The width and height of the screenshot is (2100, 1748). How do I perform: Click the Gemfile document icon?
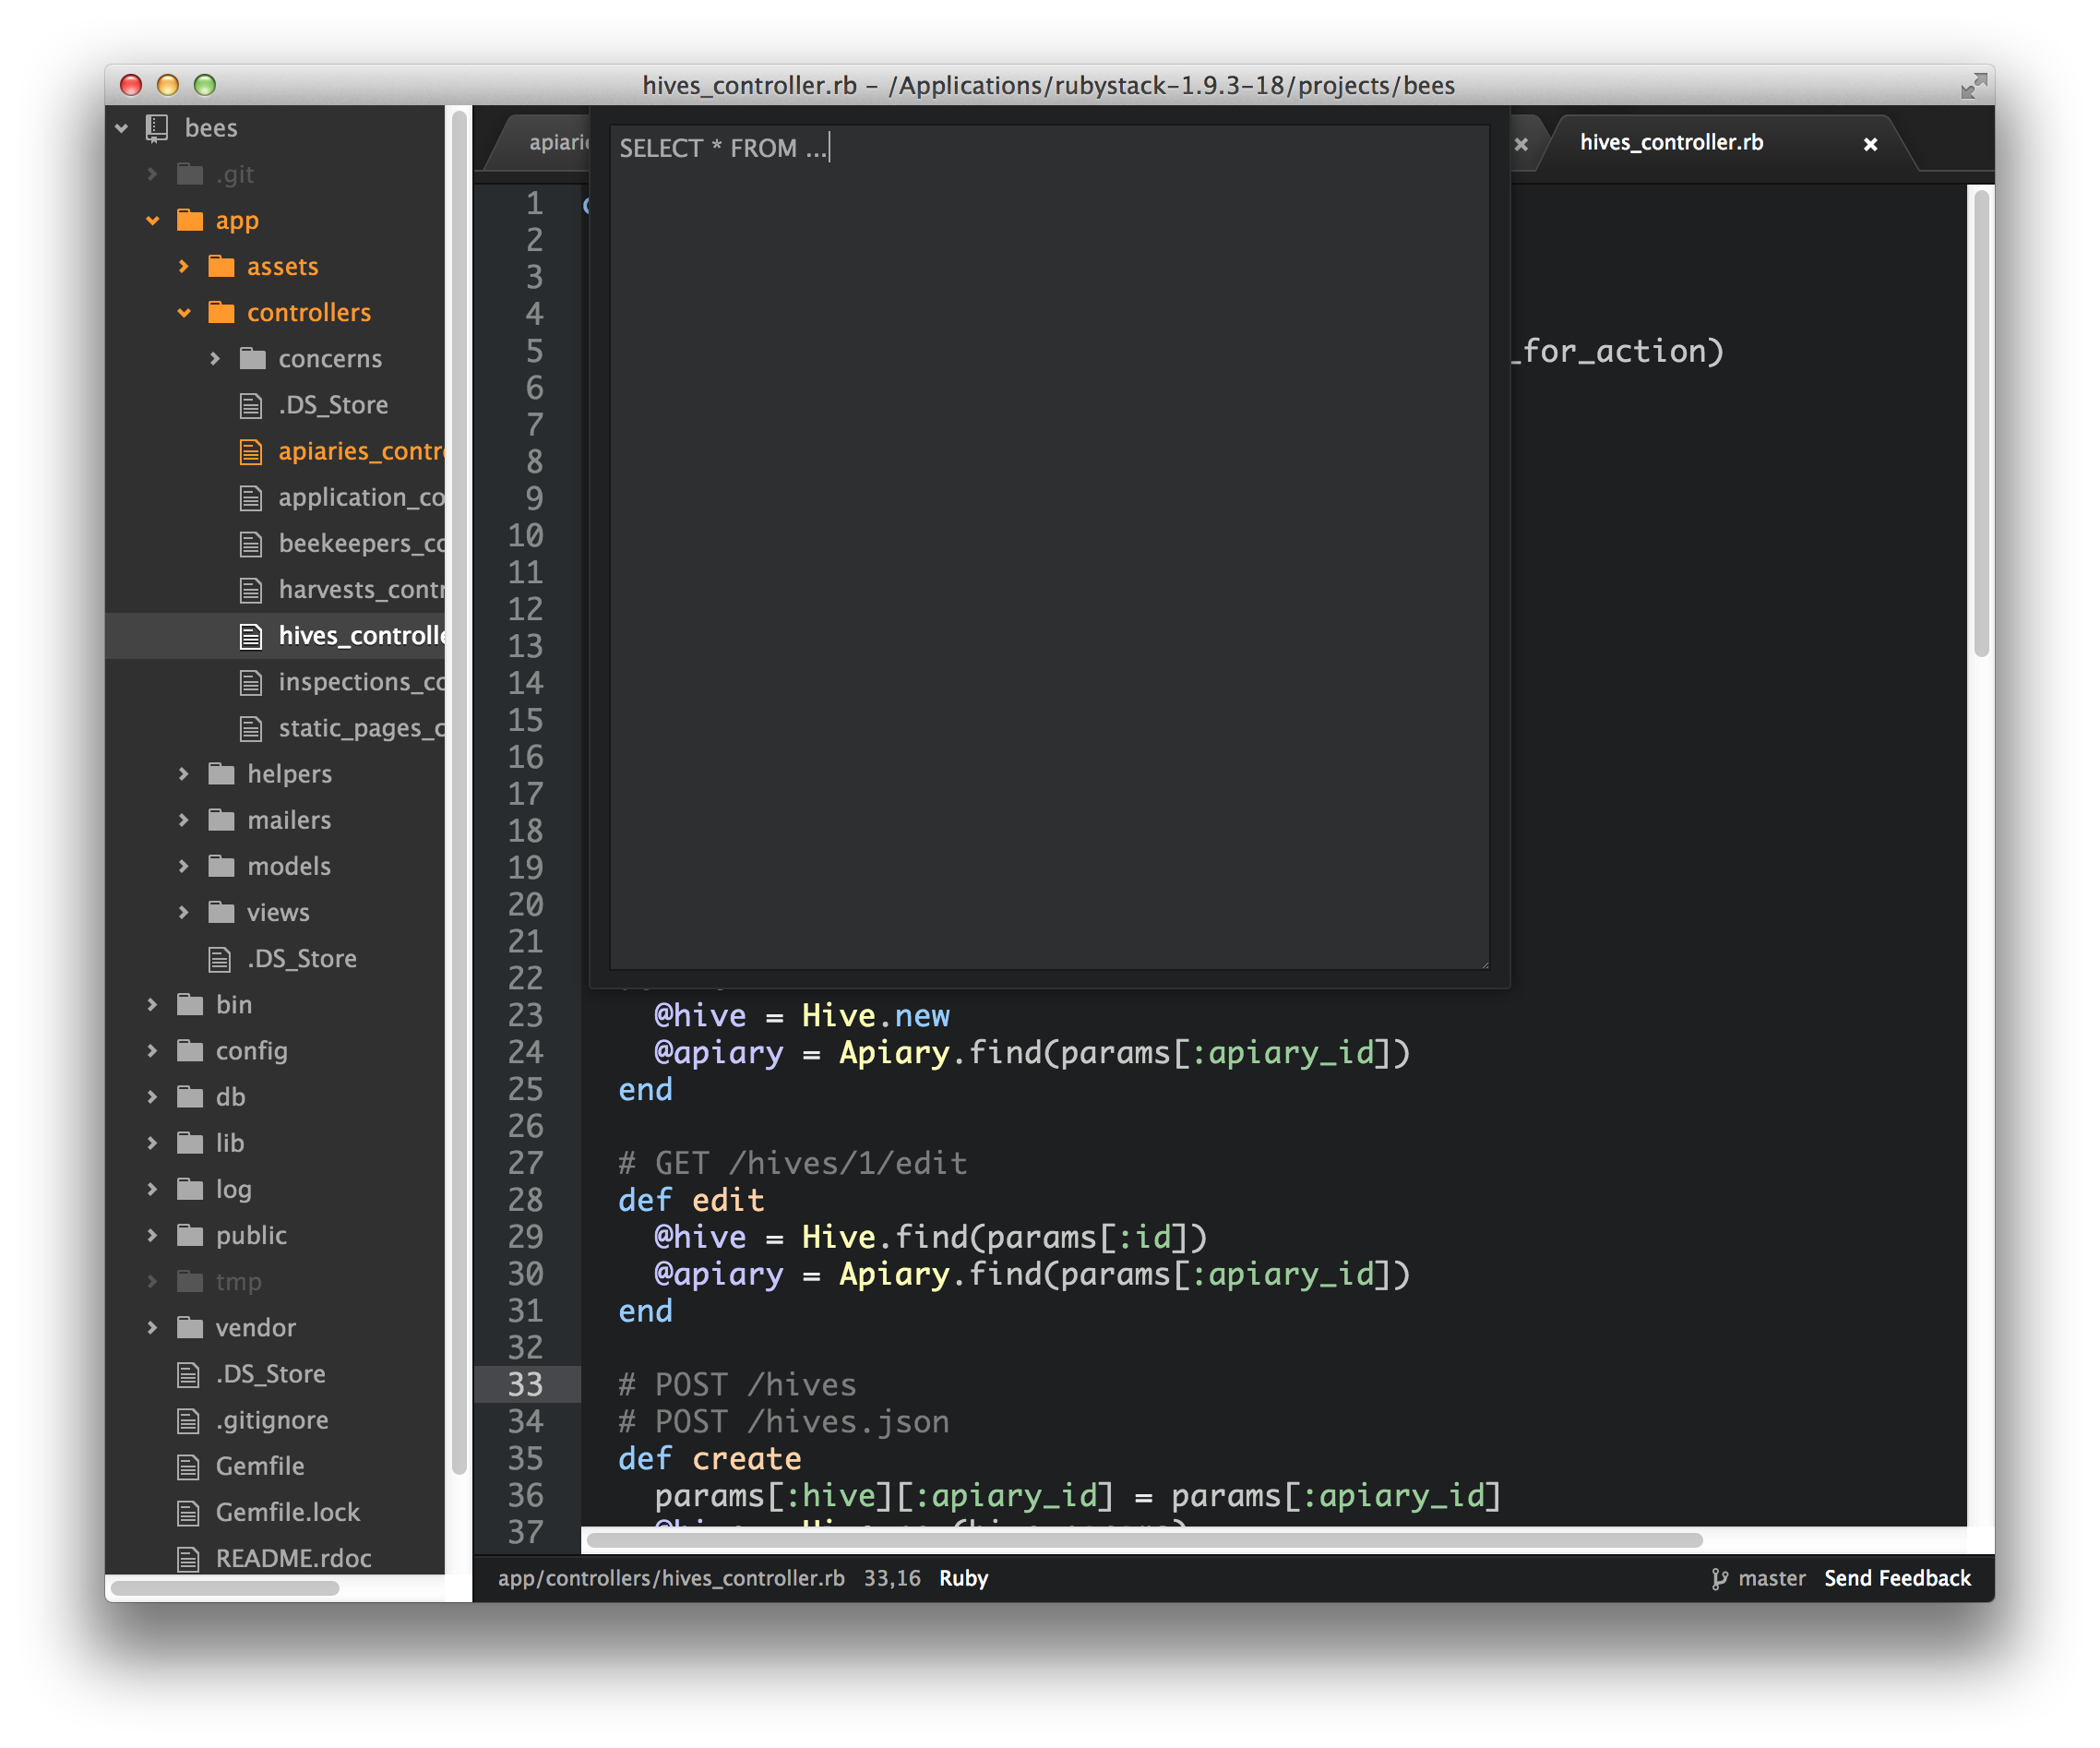(x=188, y=1467)
